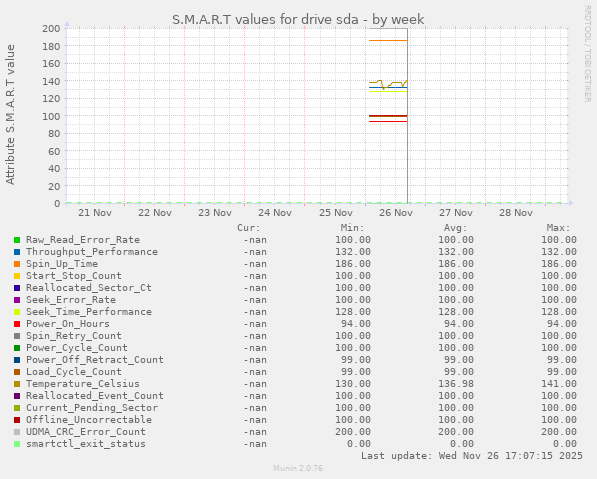The height and width of the screenshot is (479, 597).
Task: Click the wavy Temperature_Celsius line on graph
Action: point(388,84)
